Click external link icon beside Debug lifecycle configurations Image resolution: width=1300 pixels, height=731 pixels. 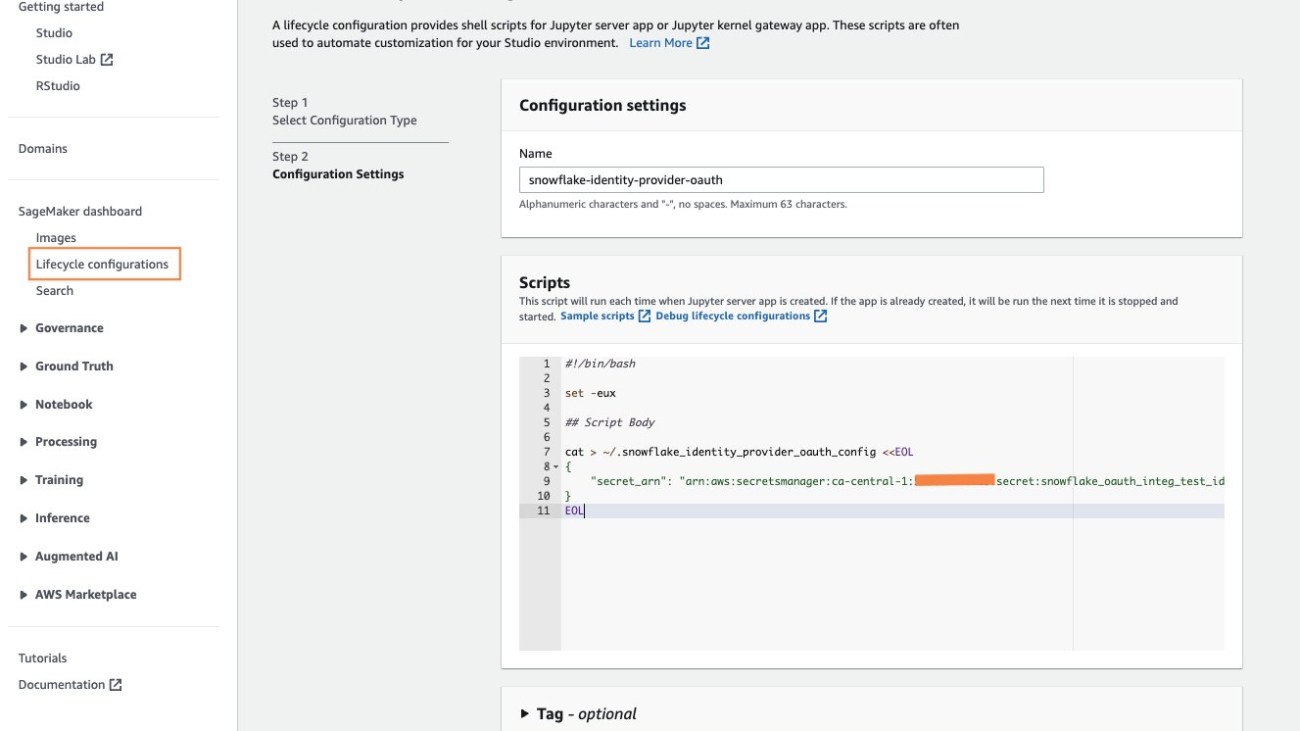coord(821,316)
